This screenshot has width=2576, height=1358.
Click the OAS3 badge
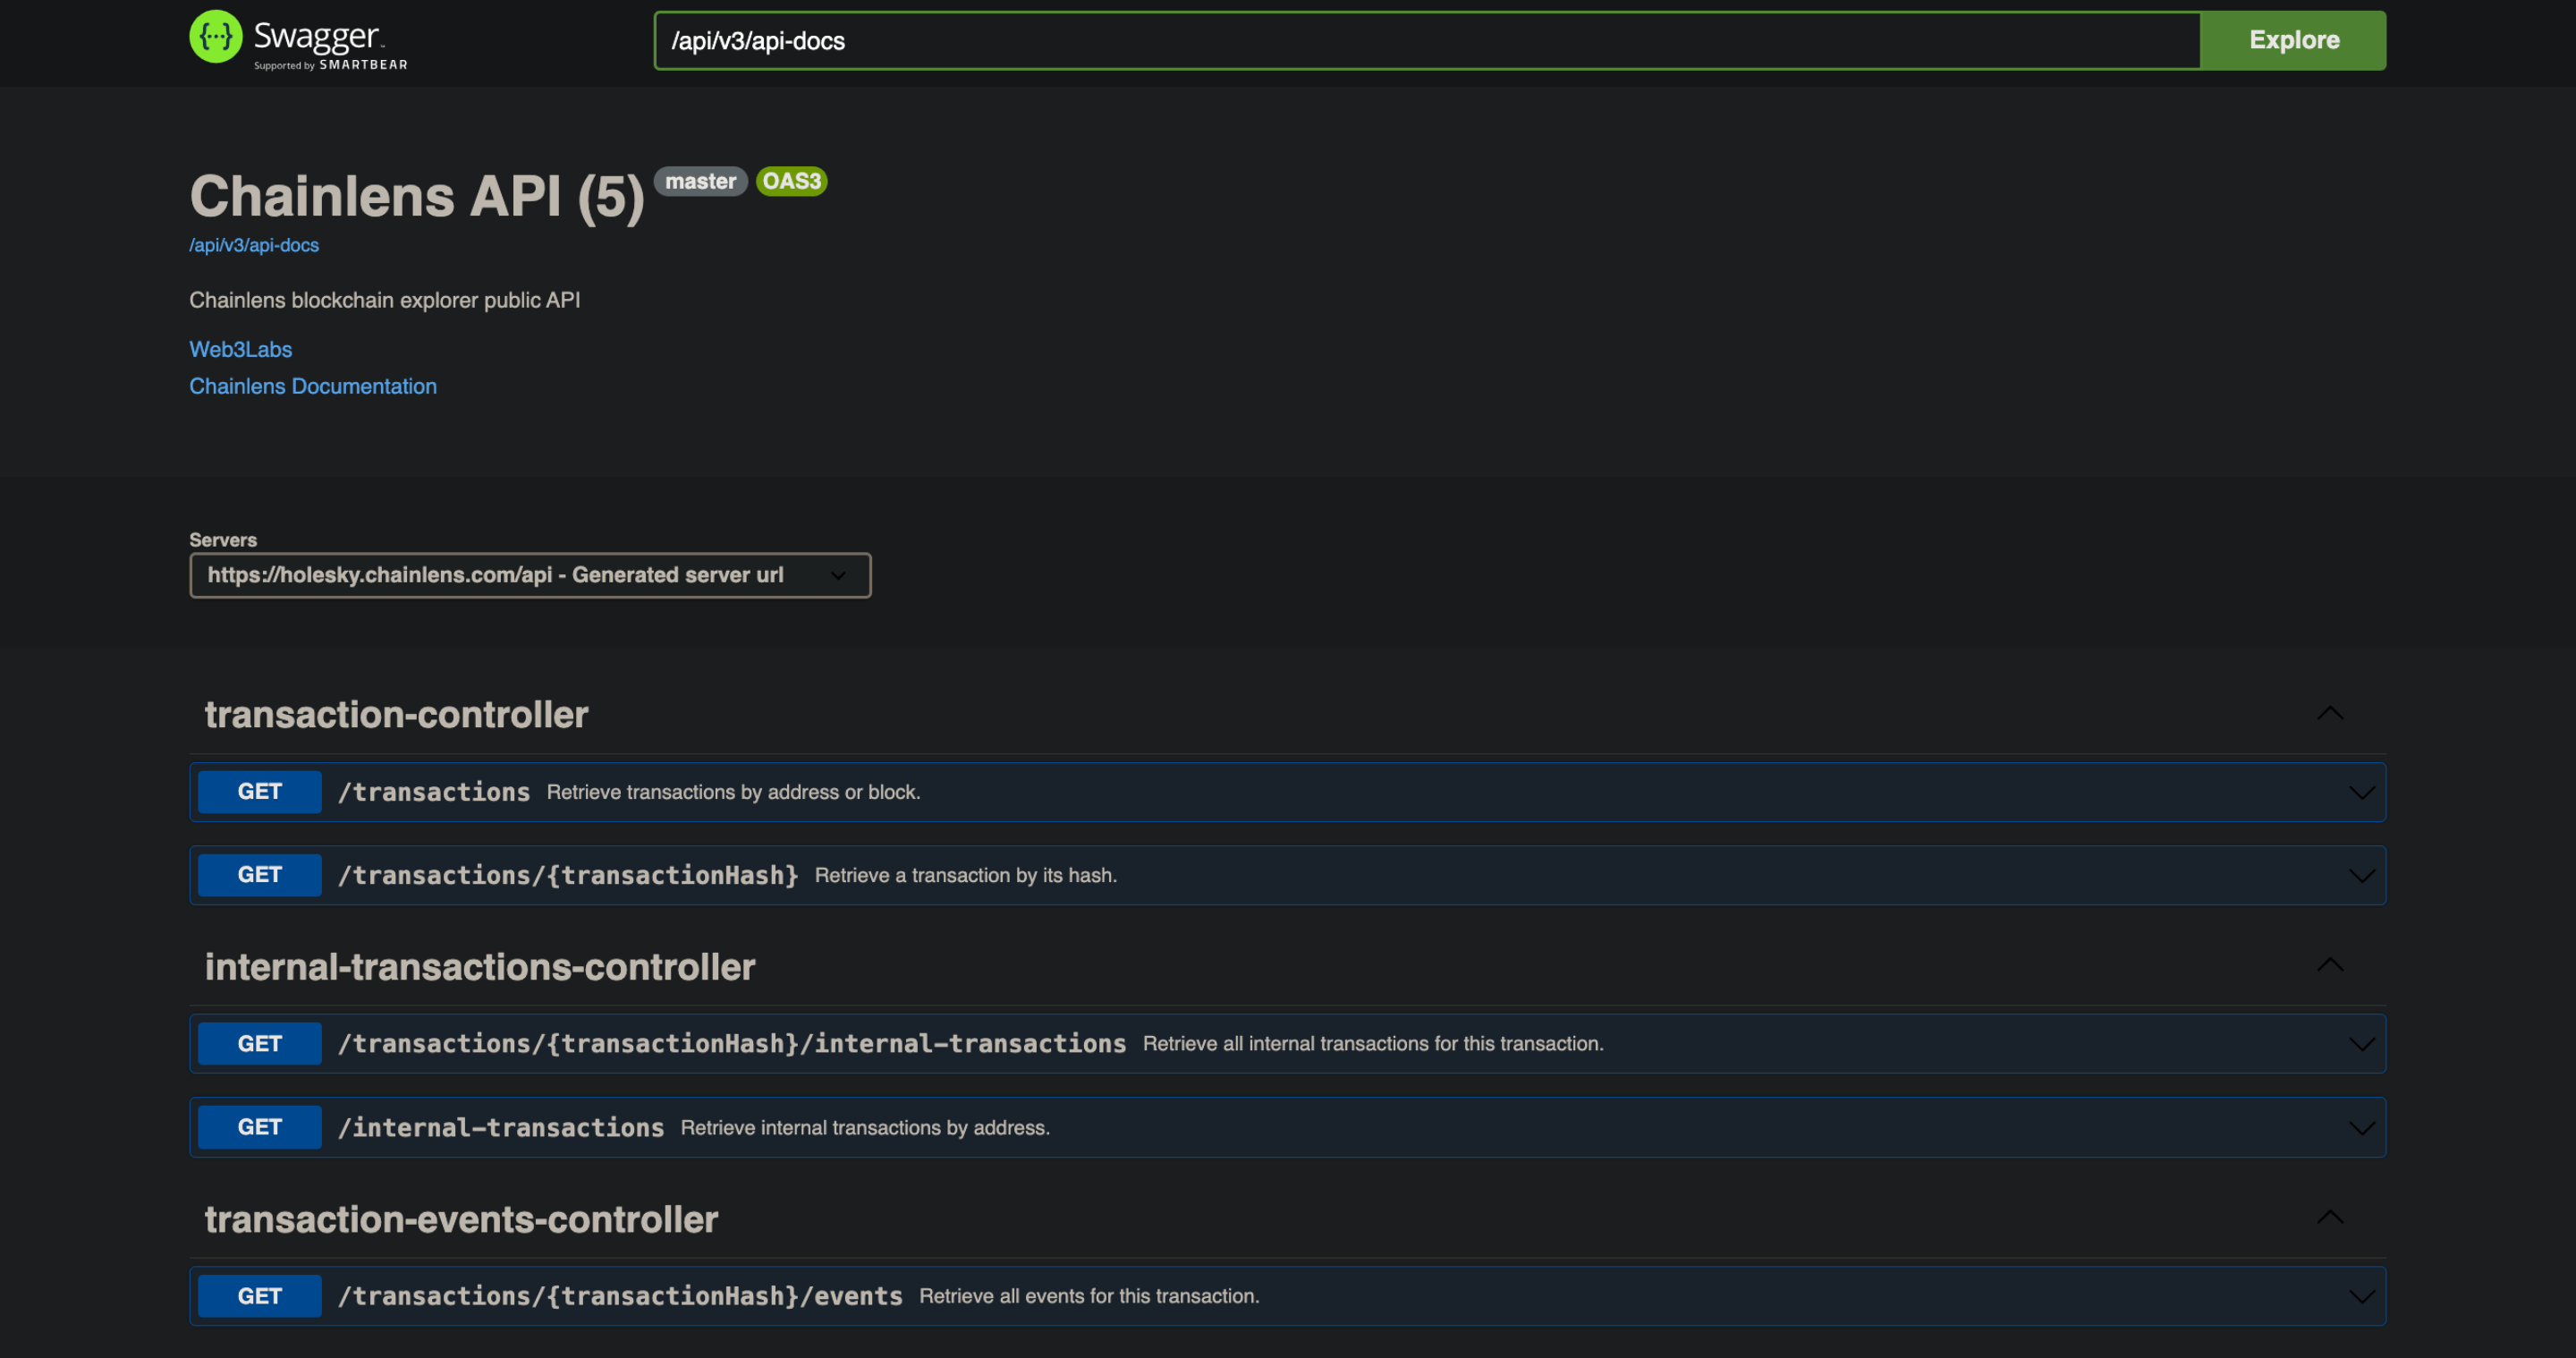(x=792, y=181)
